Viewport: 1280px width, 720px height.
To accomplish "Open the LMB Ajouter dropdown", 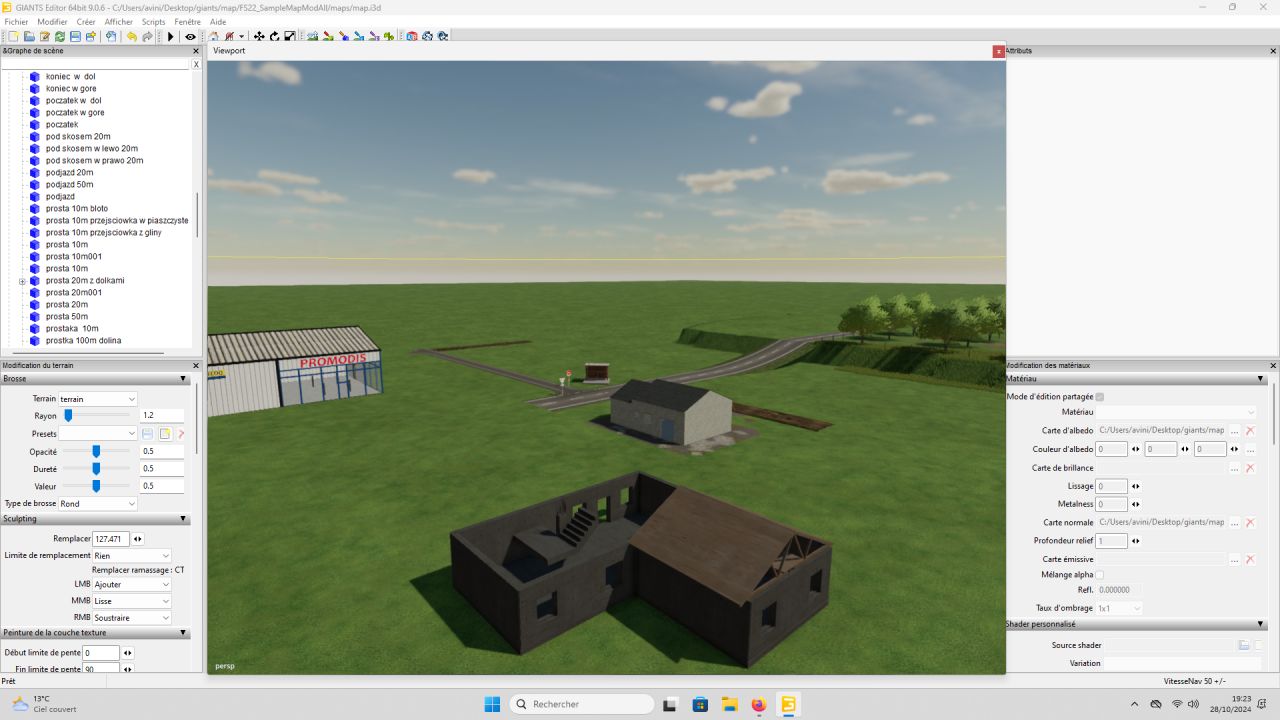I will [x=132, y=584].
